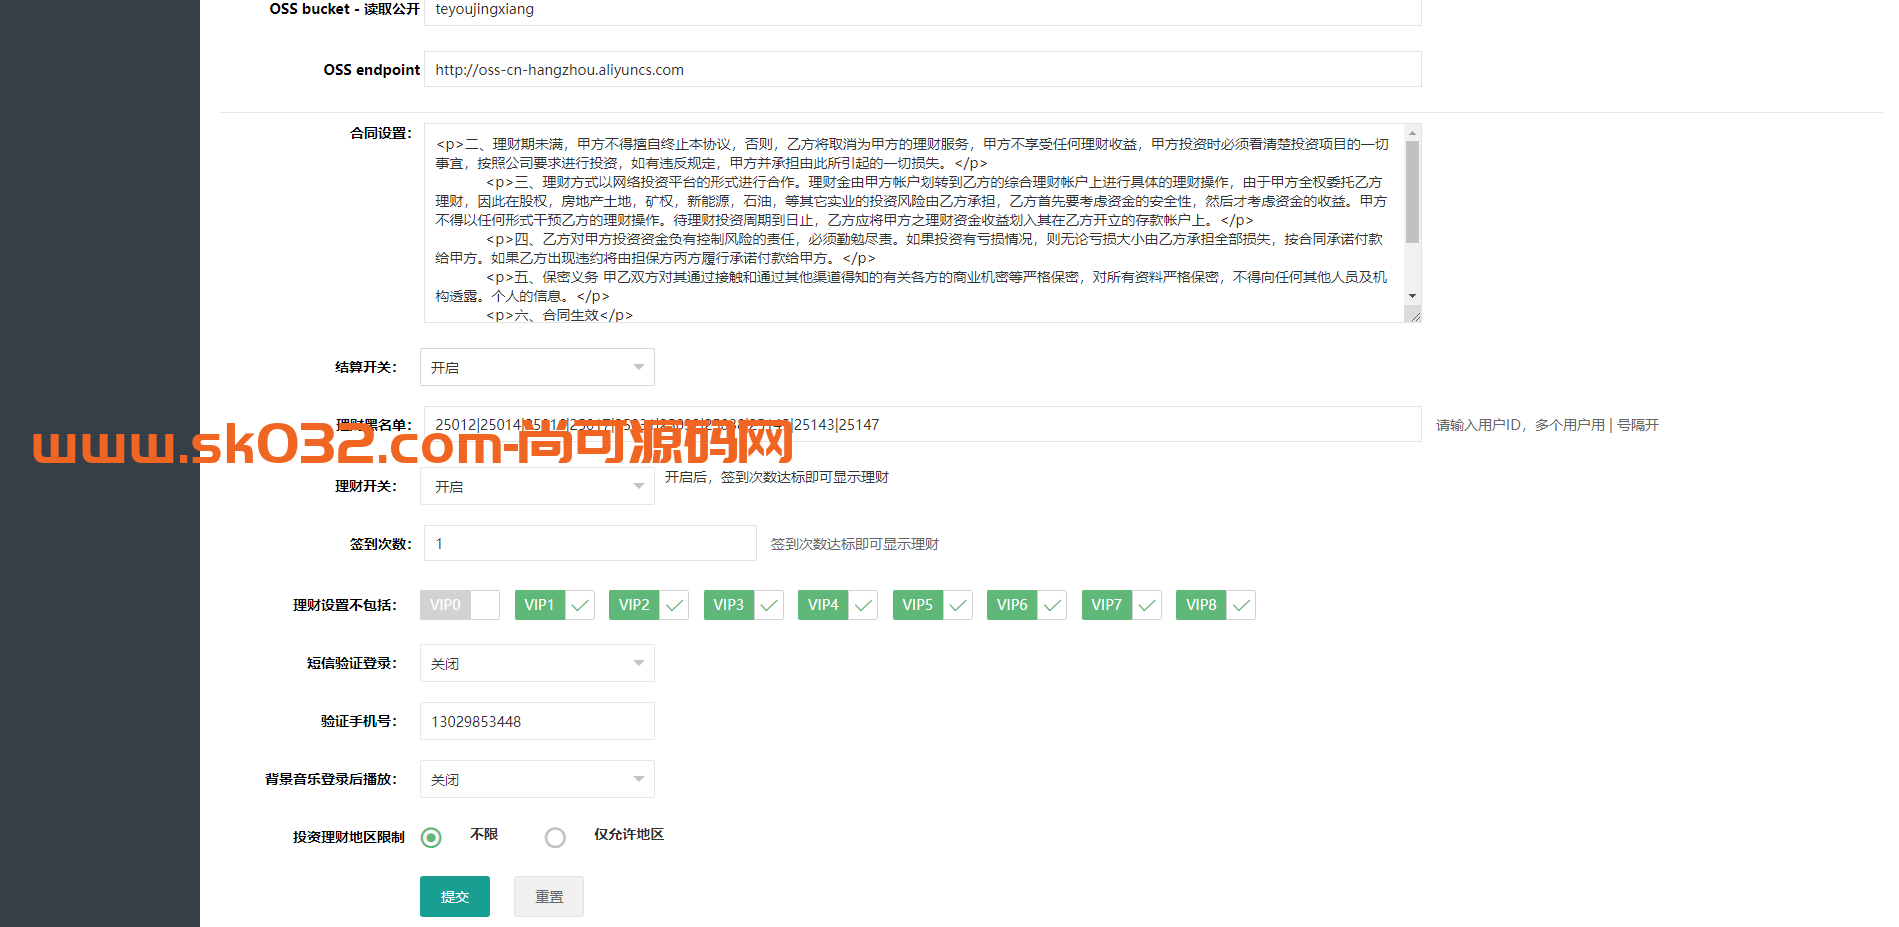Select the 不限 radio button
Image resolution: width=1899 pixels, height=927 pixels.
(431, 837)
